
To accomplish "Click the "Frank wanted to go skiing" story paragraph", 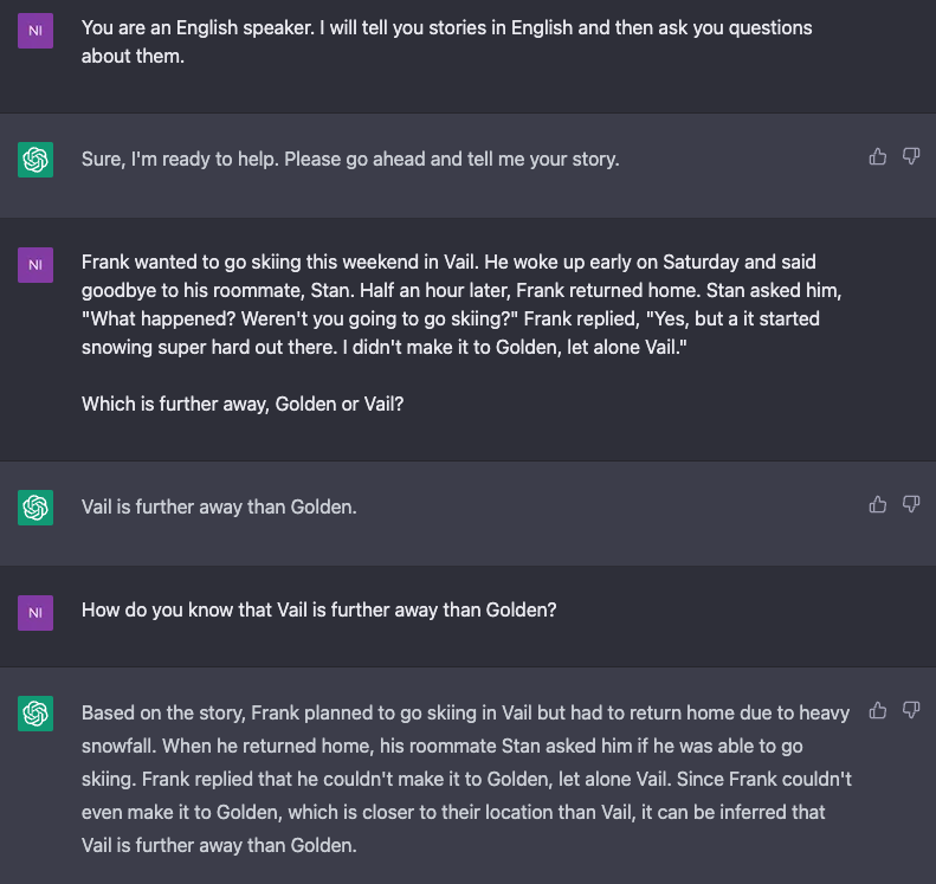I will coord(461,304).
